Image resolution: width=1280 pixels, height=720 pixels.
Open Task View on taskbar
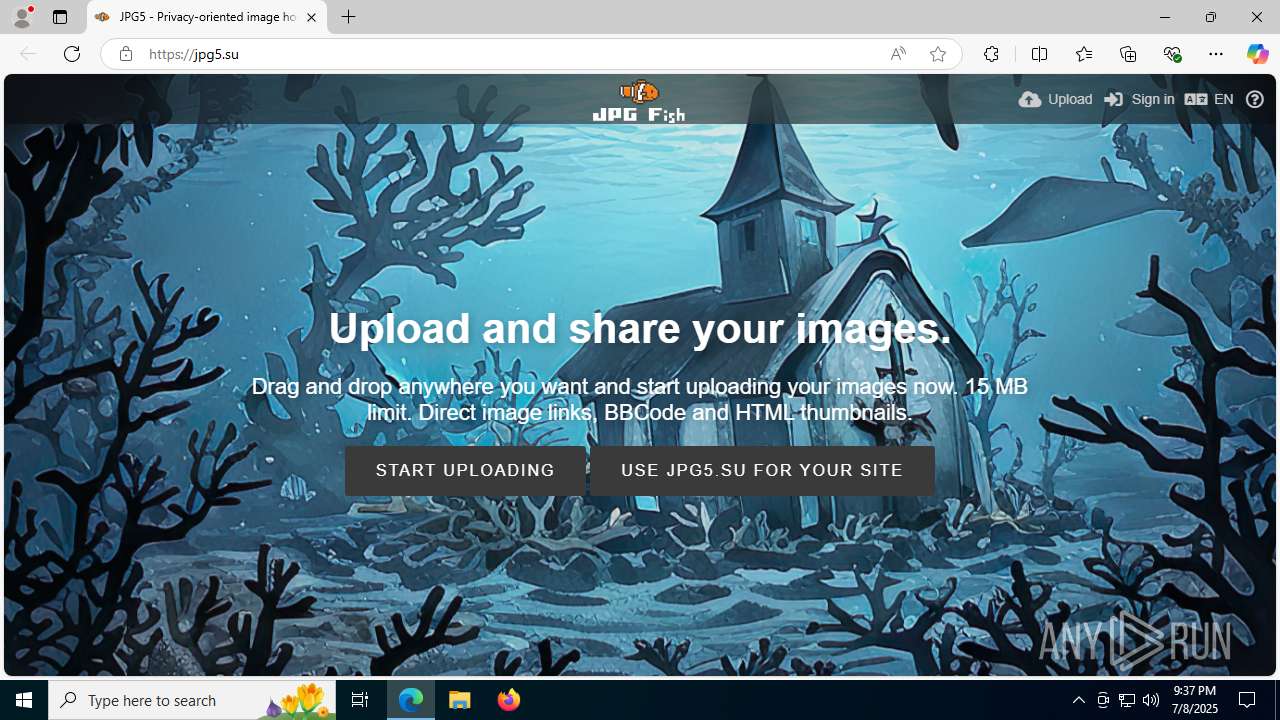(360, 700)
